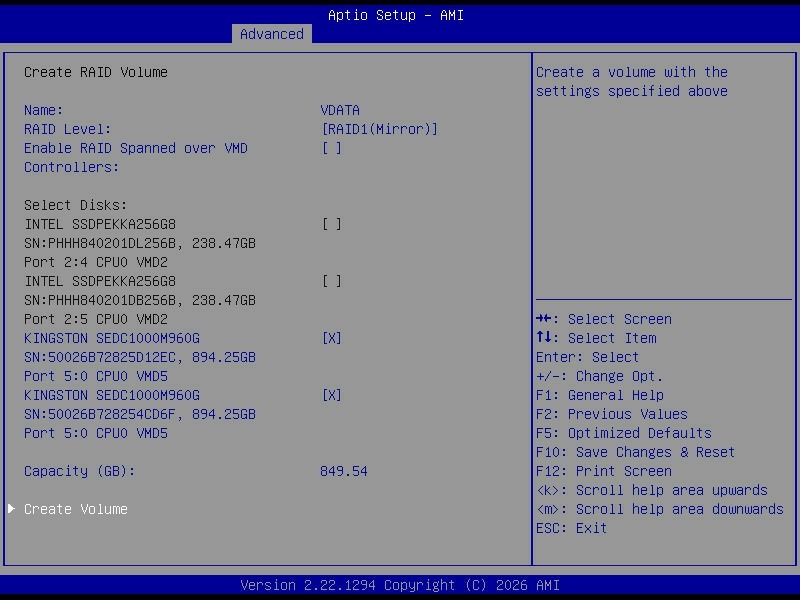Open the RAID1(Mirror) level dropdown
Viewport: 800px width, 600px height.
(380, 129)
